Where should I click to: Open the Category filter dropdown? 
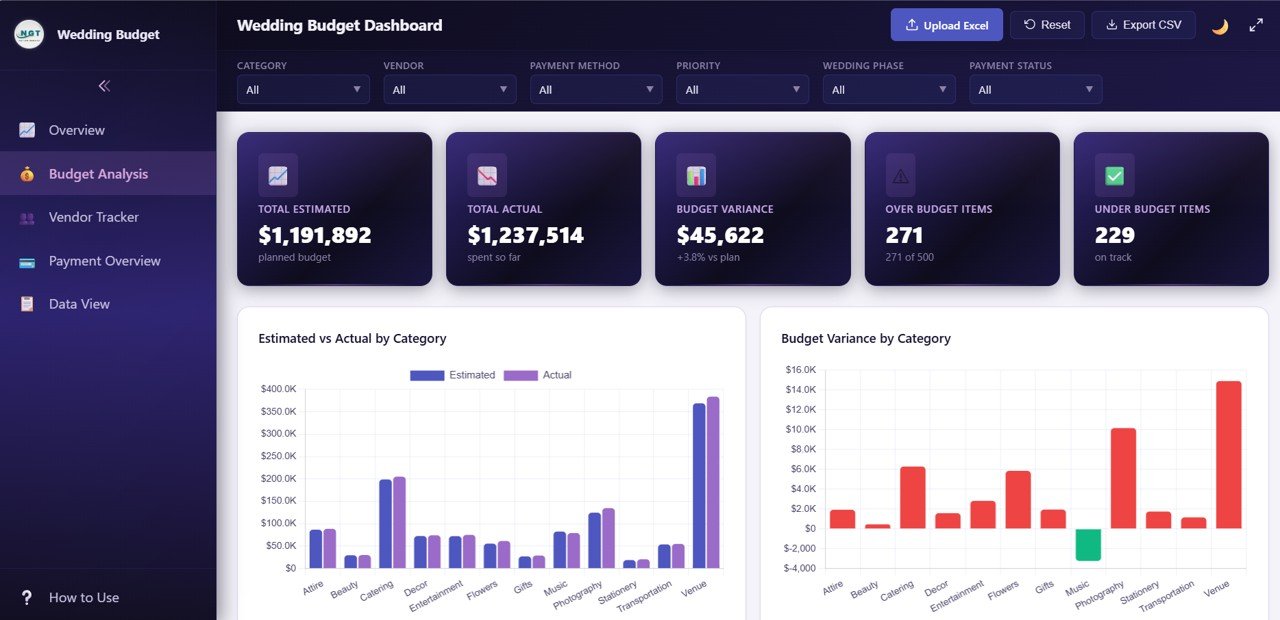(303, 90)
